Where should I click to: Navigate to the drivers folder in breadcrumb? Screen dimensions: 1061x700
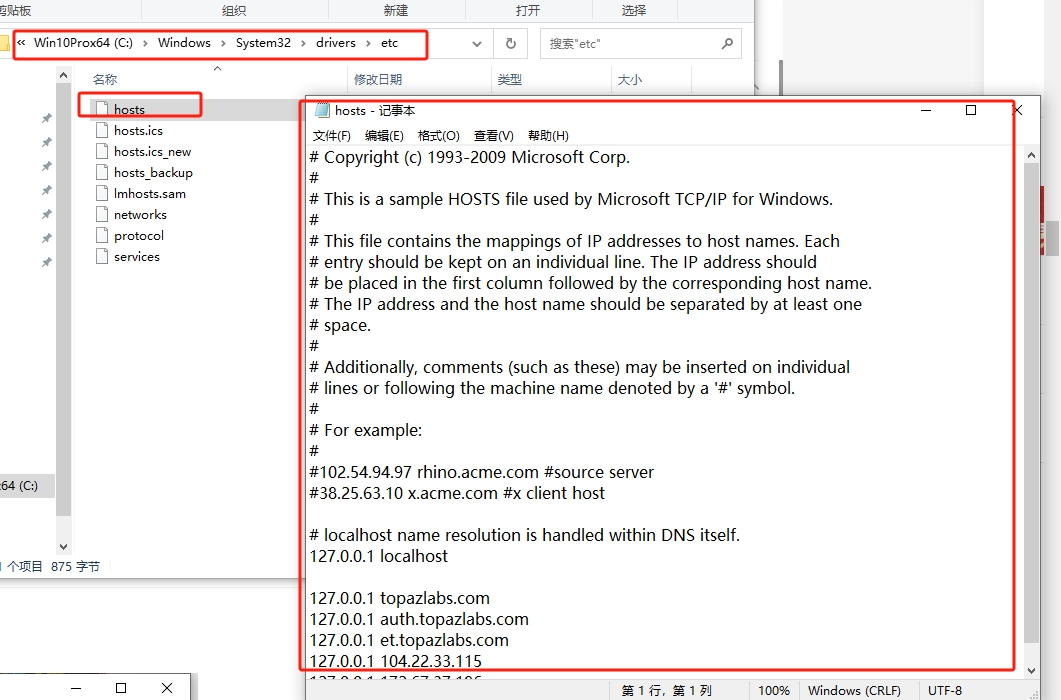coord(337,43)
